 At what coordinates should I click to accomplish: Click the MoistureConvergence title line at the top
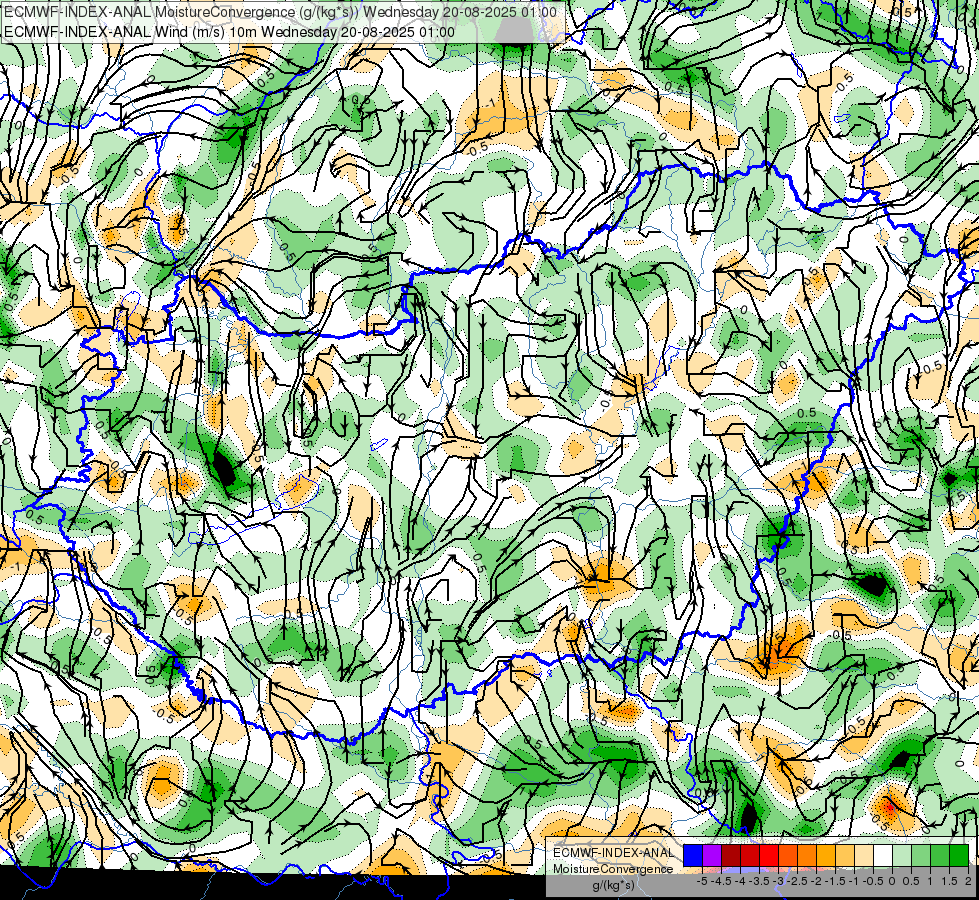pos(280,12)
